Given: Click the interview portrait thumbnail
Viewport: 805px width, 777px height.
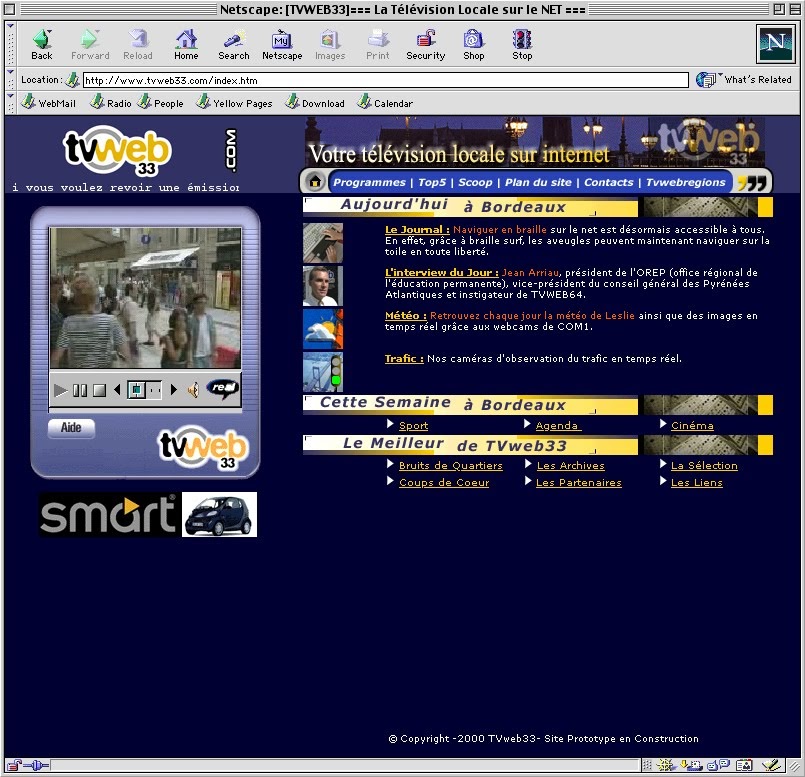Looking at the screenshot, I should (323, 286).
